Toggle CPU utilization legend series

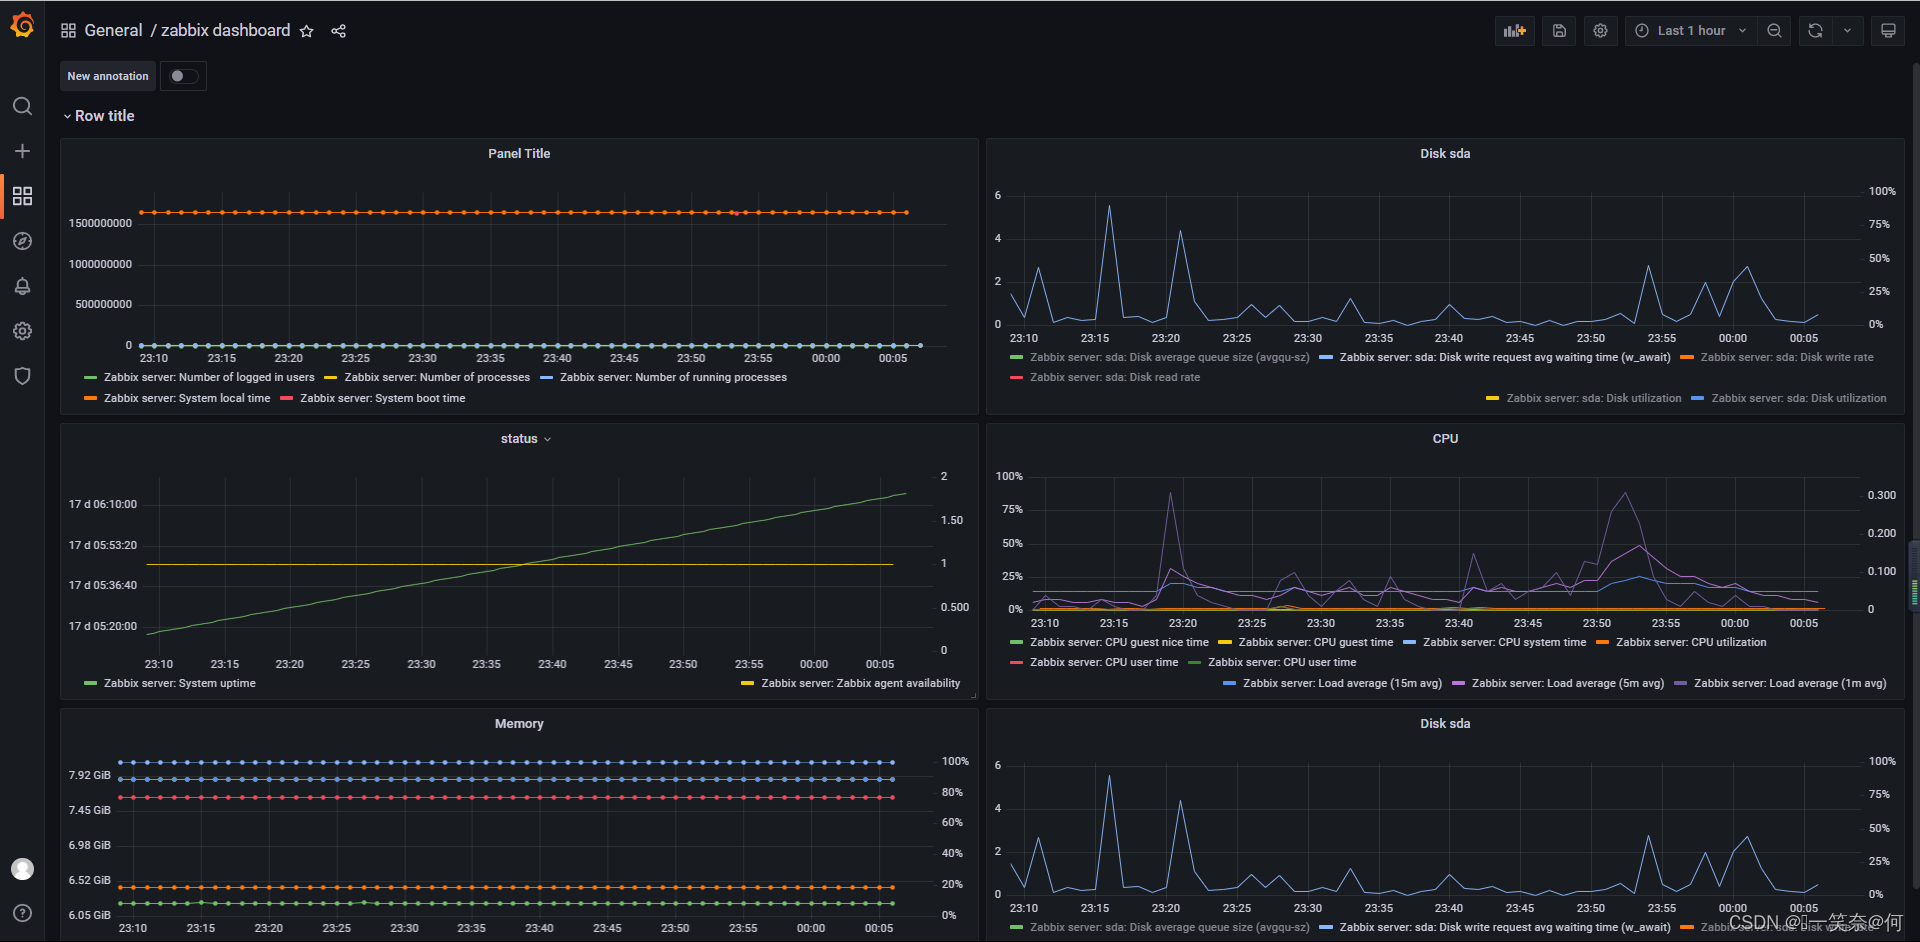pos(1691,643)
